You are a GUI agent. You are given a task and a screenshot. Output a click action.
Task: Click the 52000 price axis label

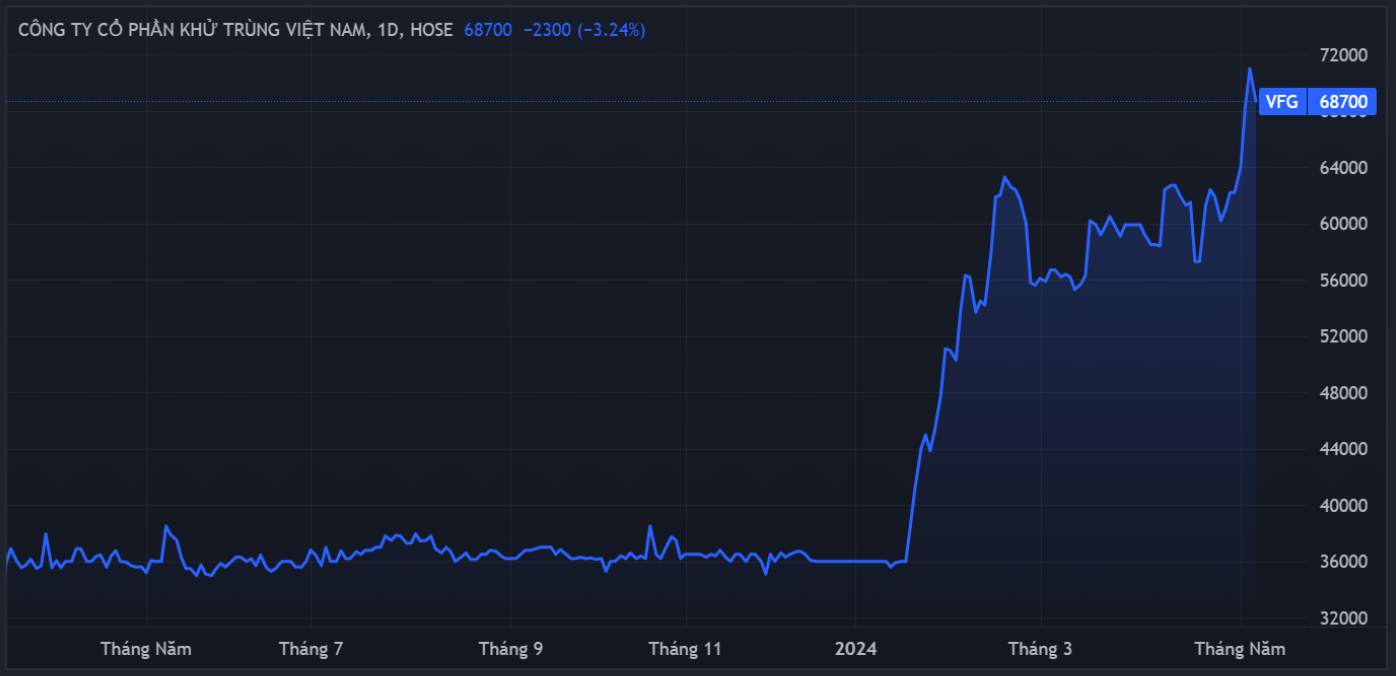pos(1342,337)
